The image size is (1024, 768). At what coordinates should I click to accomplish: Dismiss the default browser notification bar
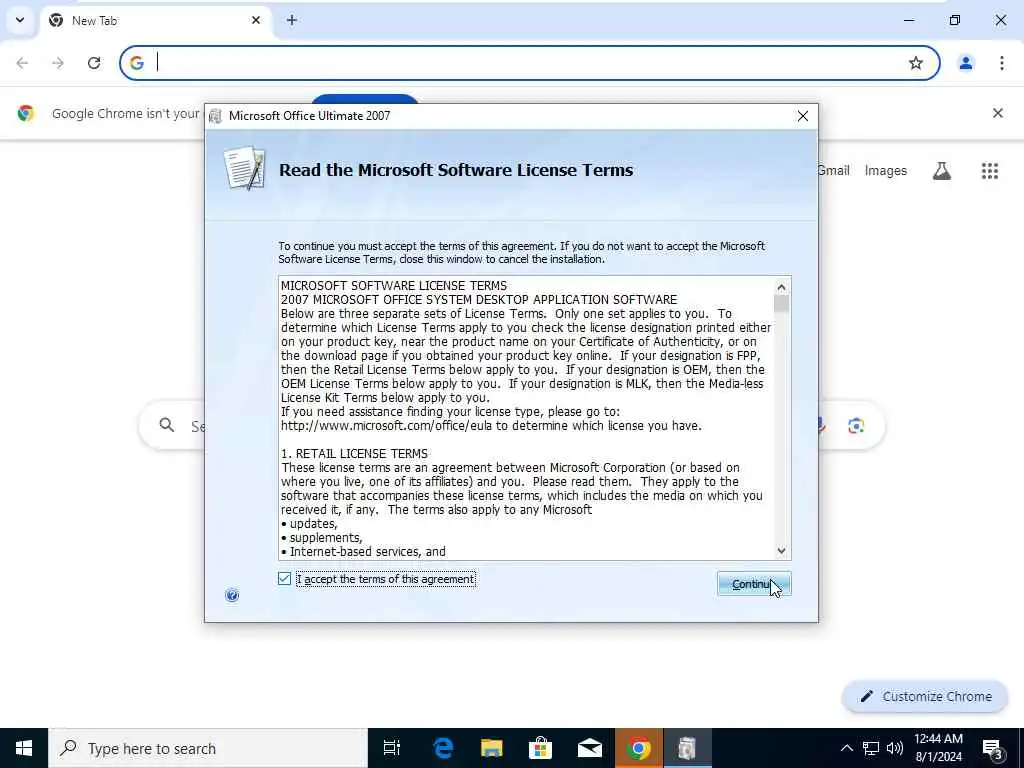click(998, 113)
